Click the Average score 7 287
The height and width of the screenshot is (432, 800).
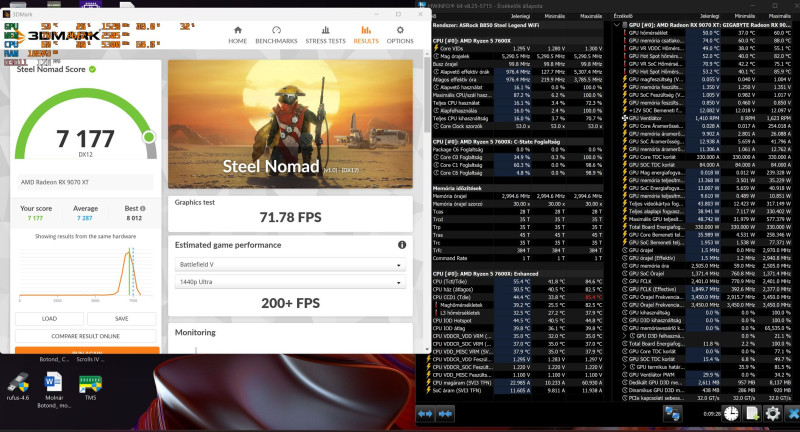tap(84, 218)
